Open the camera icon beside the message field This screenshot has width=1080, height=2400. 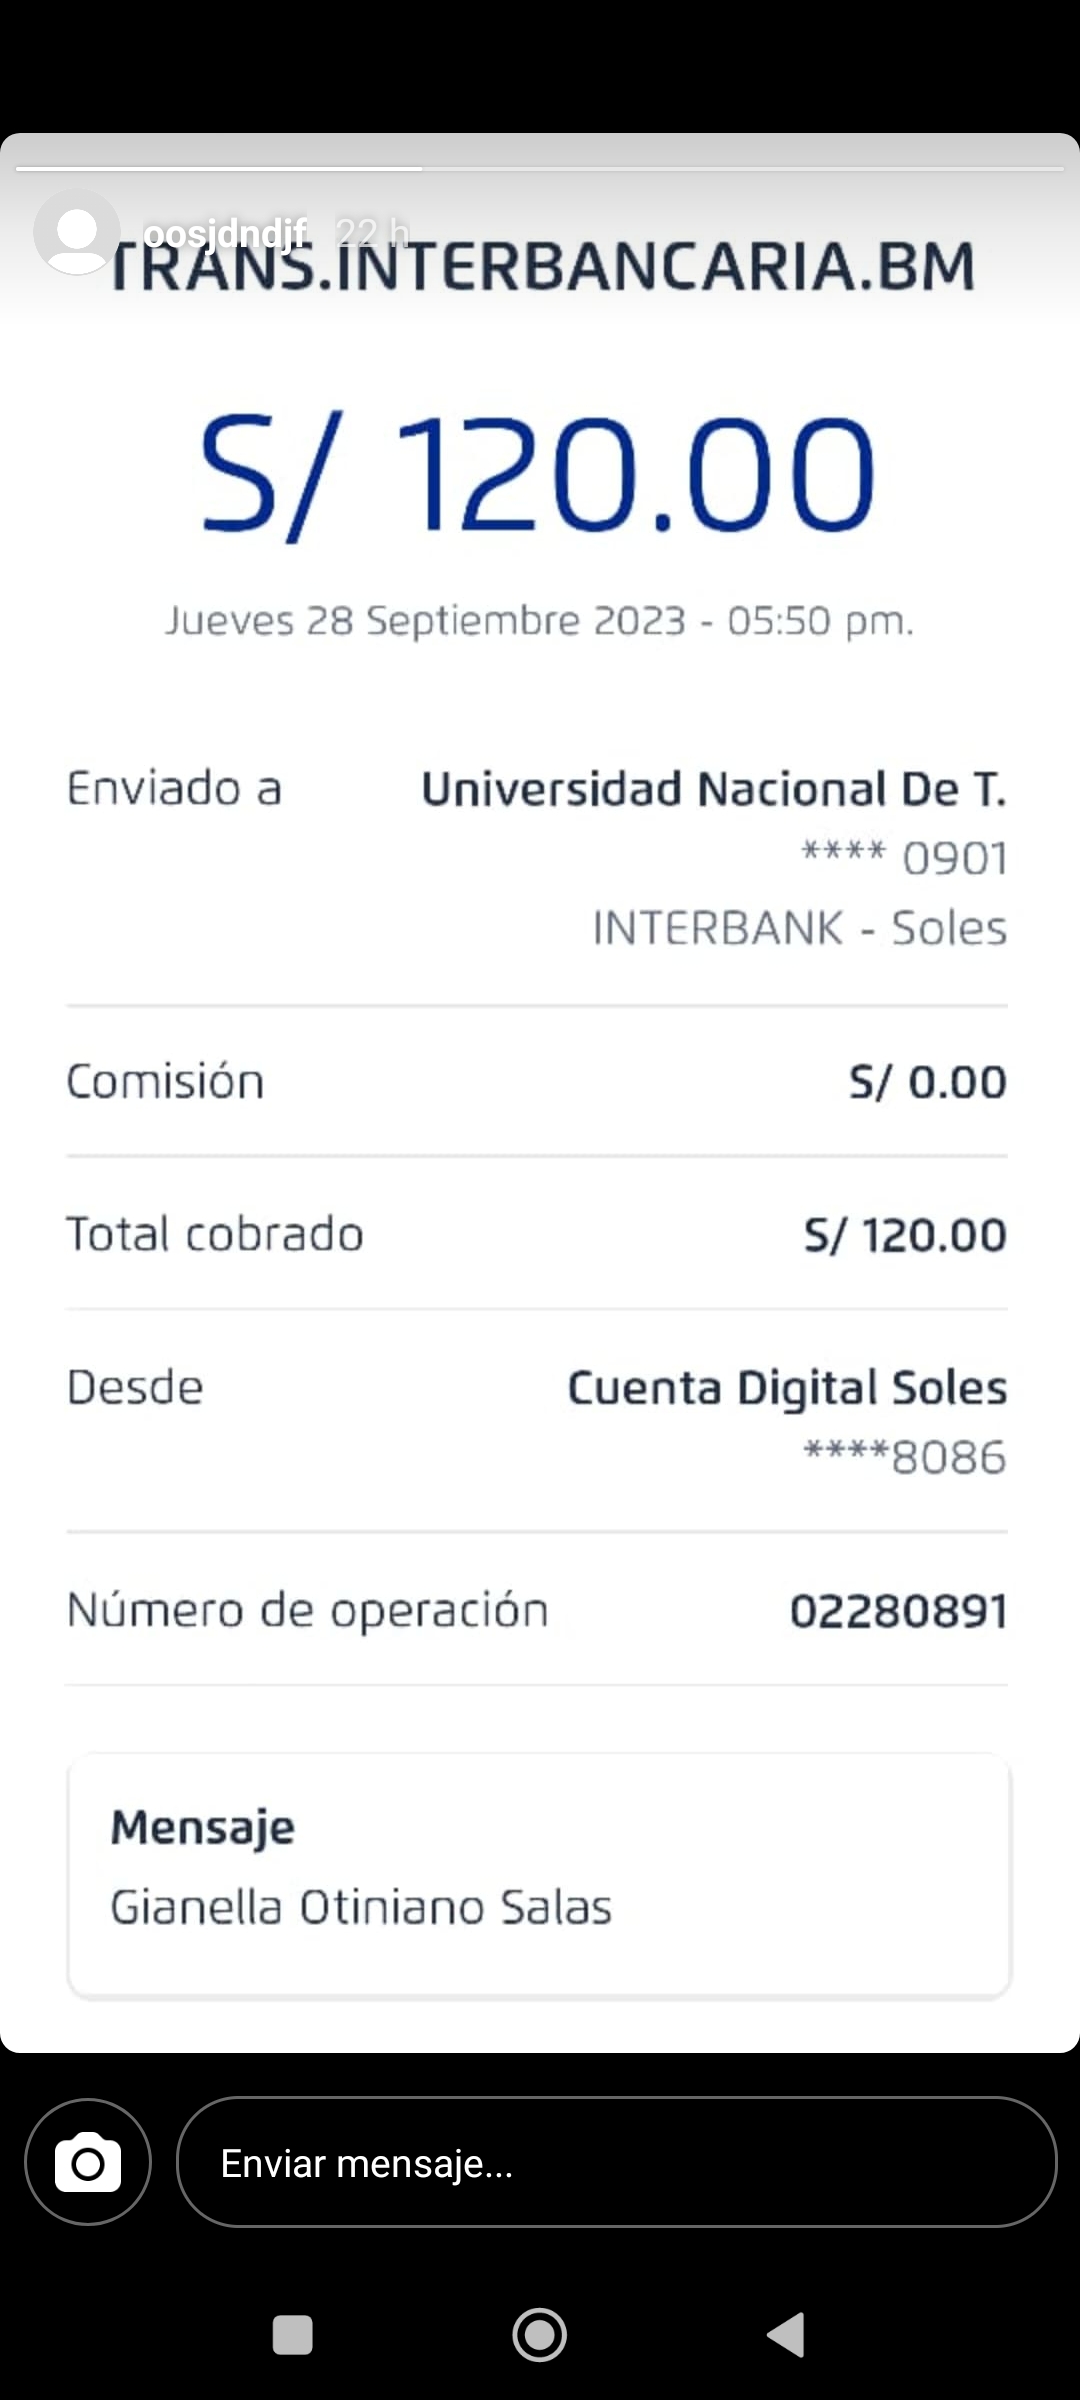point(88,2162)
